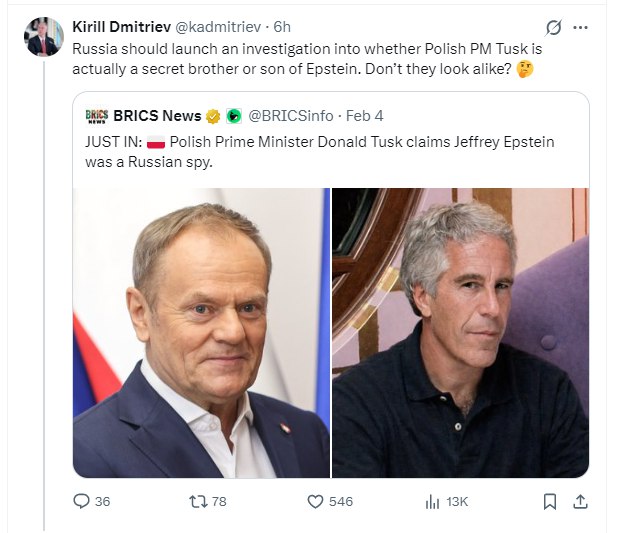620x533 pixels.
Task: Like the post with the heart icon
Action: pos(315,501)
